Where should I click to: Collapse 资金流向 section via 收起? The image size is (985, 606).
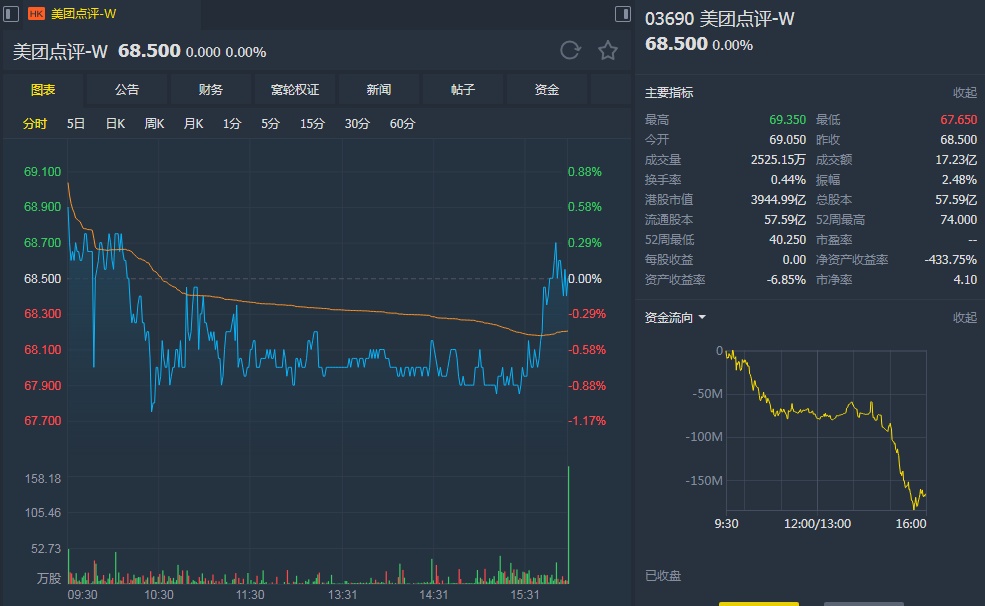(x=964, y=318)
